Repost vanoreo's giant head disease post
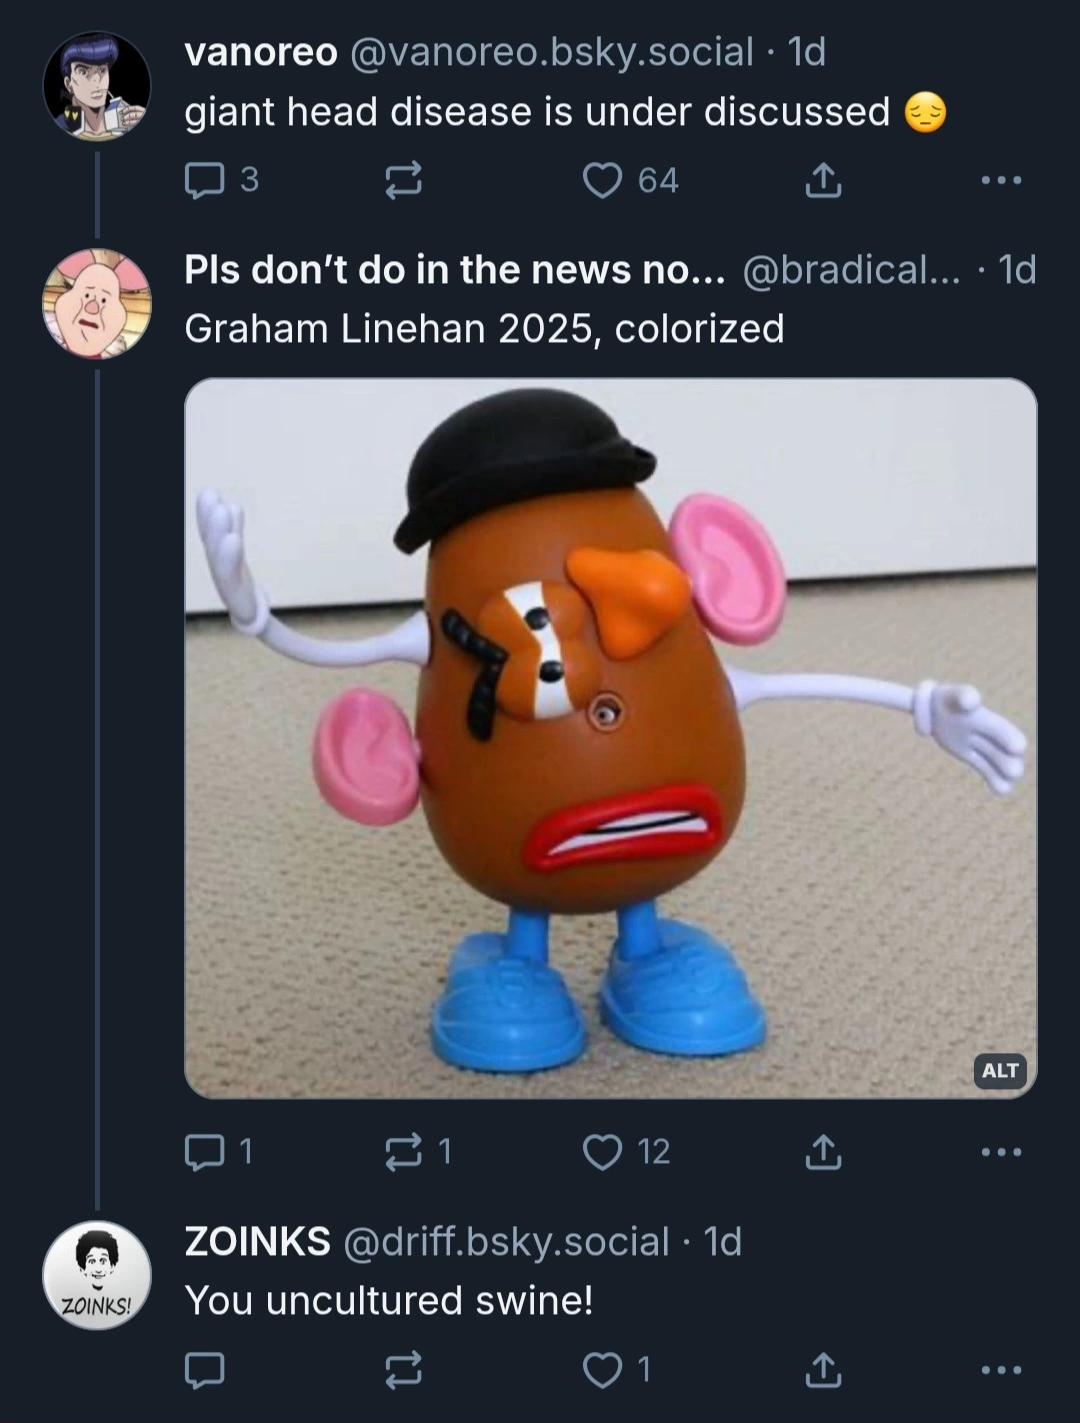 pyautogui.click(x=404, y=180)
